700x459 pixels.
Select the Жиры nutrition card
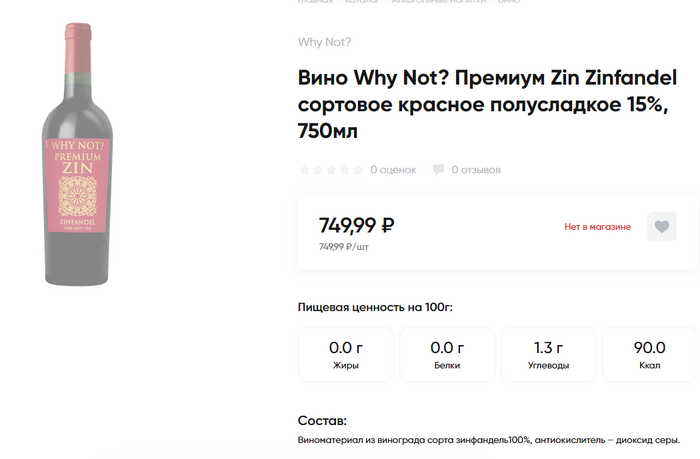(x=346, y=354)
